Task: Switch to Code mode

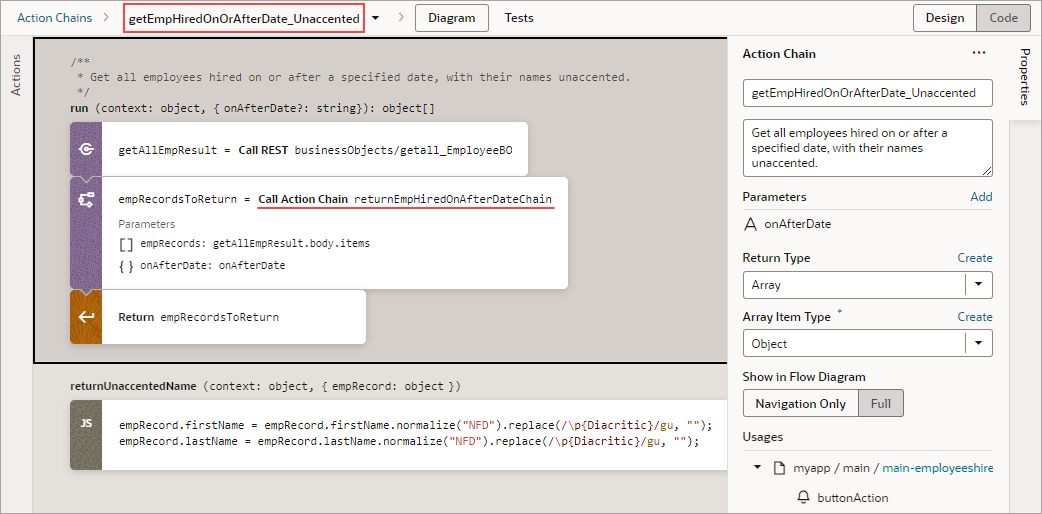Action: coord(1003,18)
